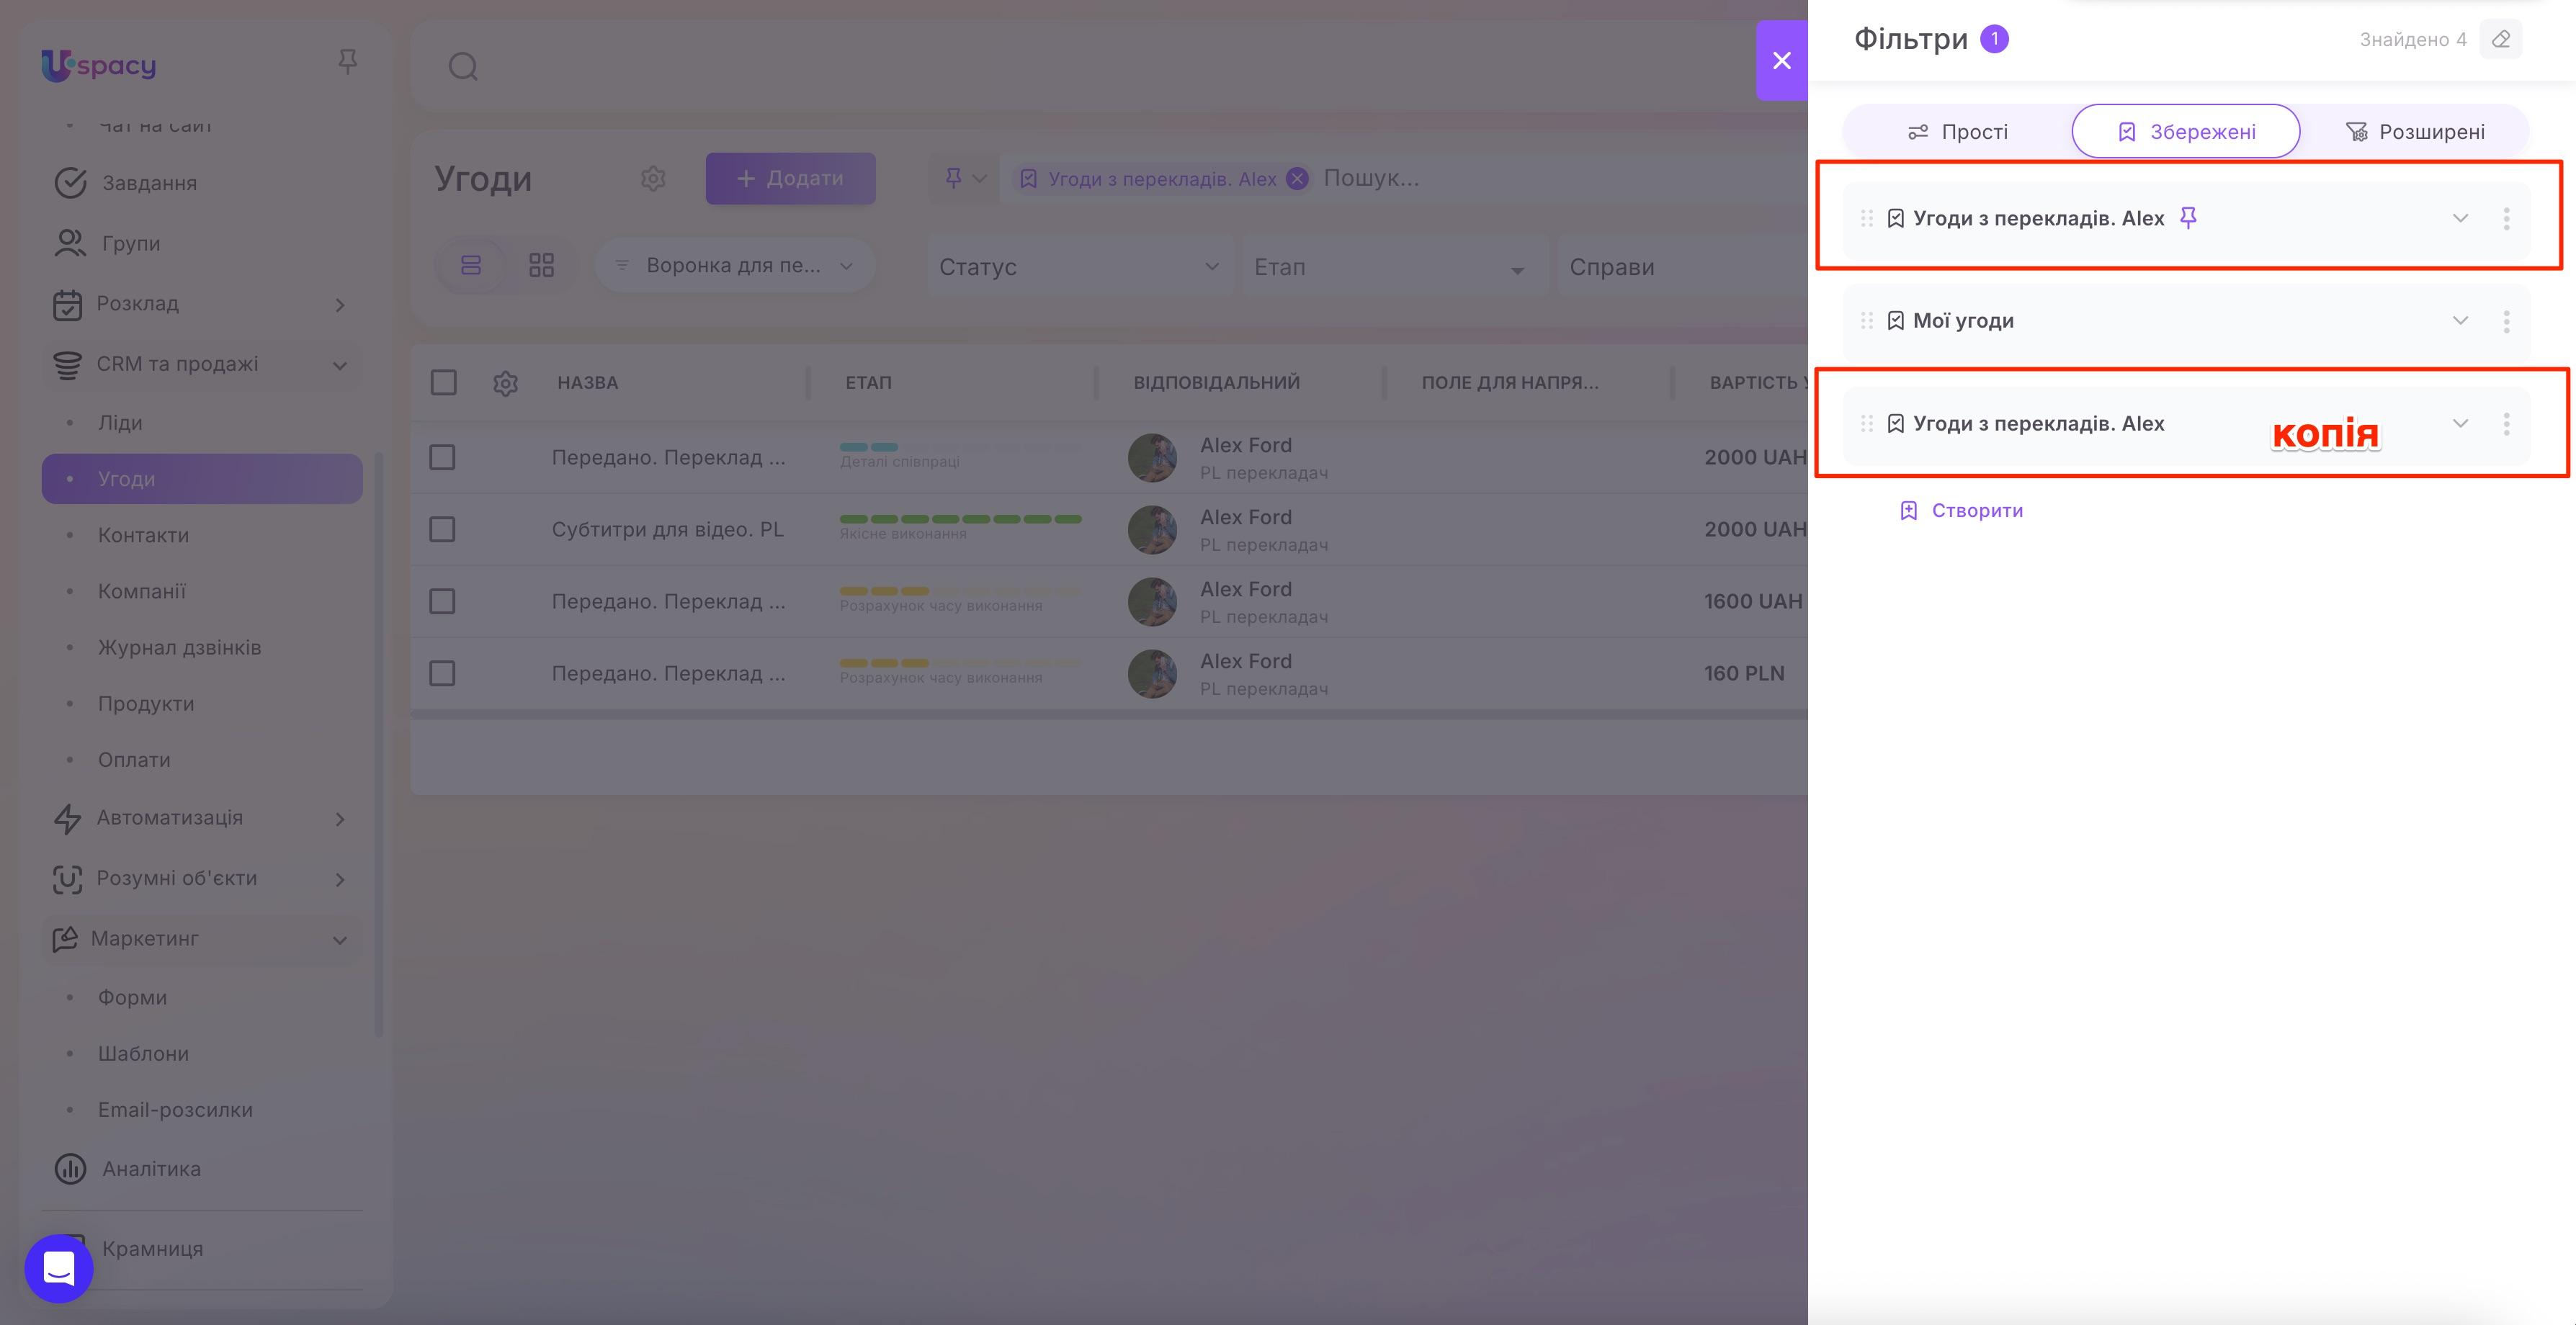Viewport: 2576px width, 1325px height.
Task: Check the row with 'Деталі співпраці' stage
Action: point(442,458)
